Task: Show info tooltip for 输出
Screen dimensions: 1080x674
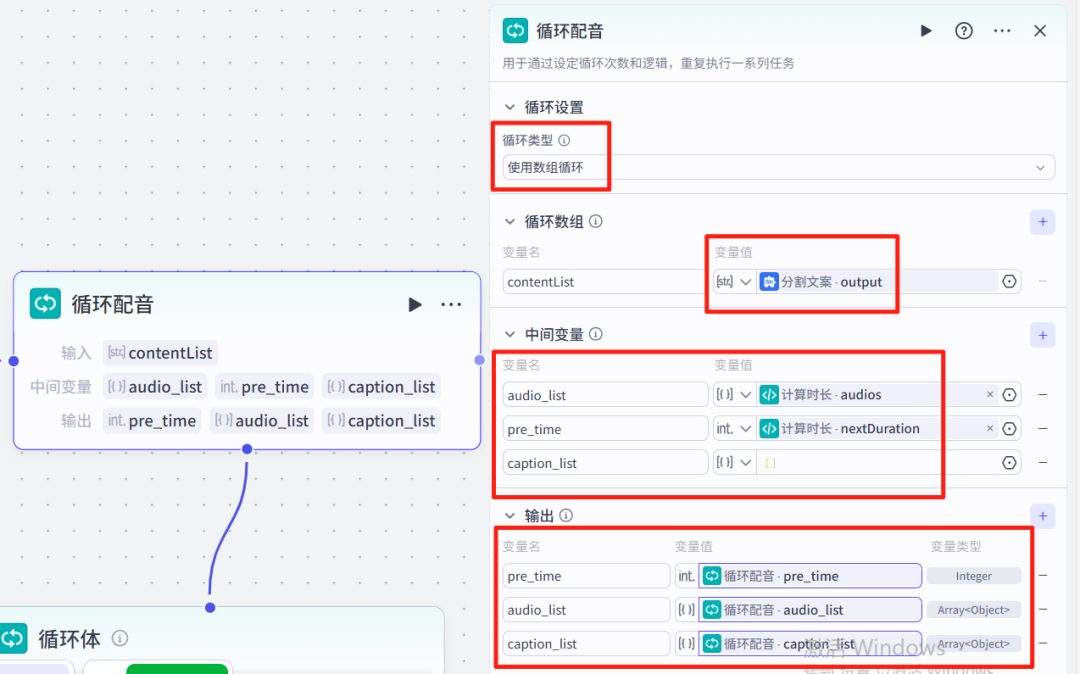Action: [566, 515]
